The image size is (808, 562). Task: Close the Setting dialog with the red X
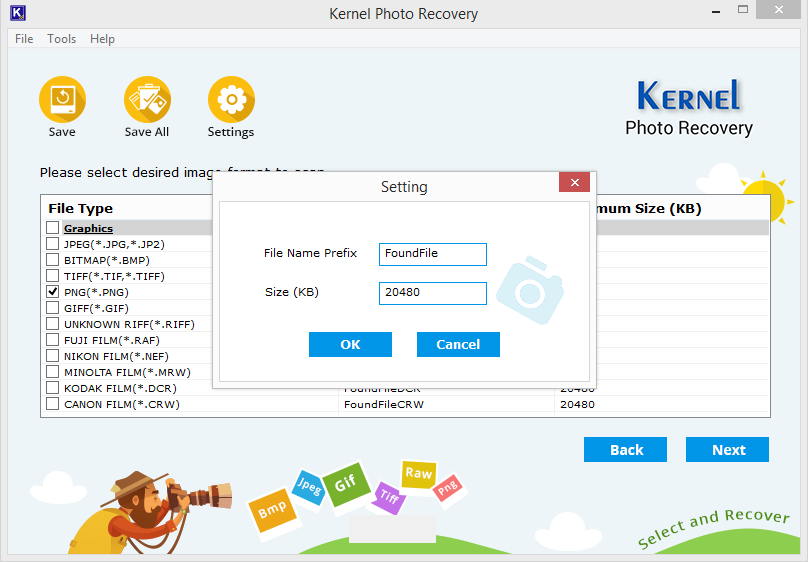coord(575,182)
